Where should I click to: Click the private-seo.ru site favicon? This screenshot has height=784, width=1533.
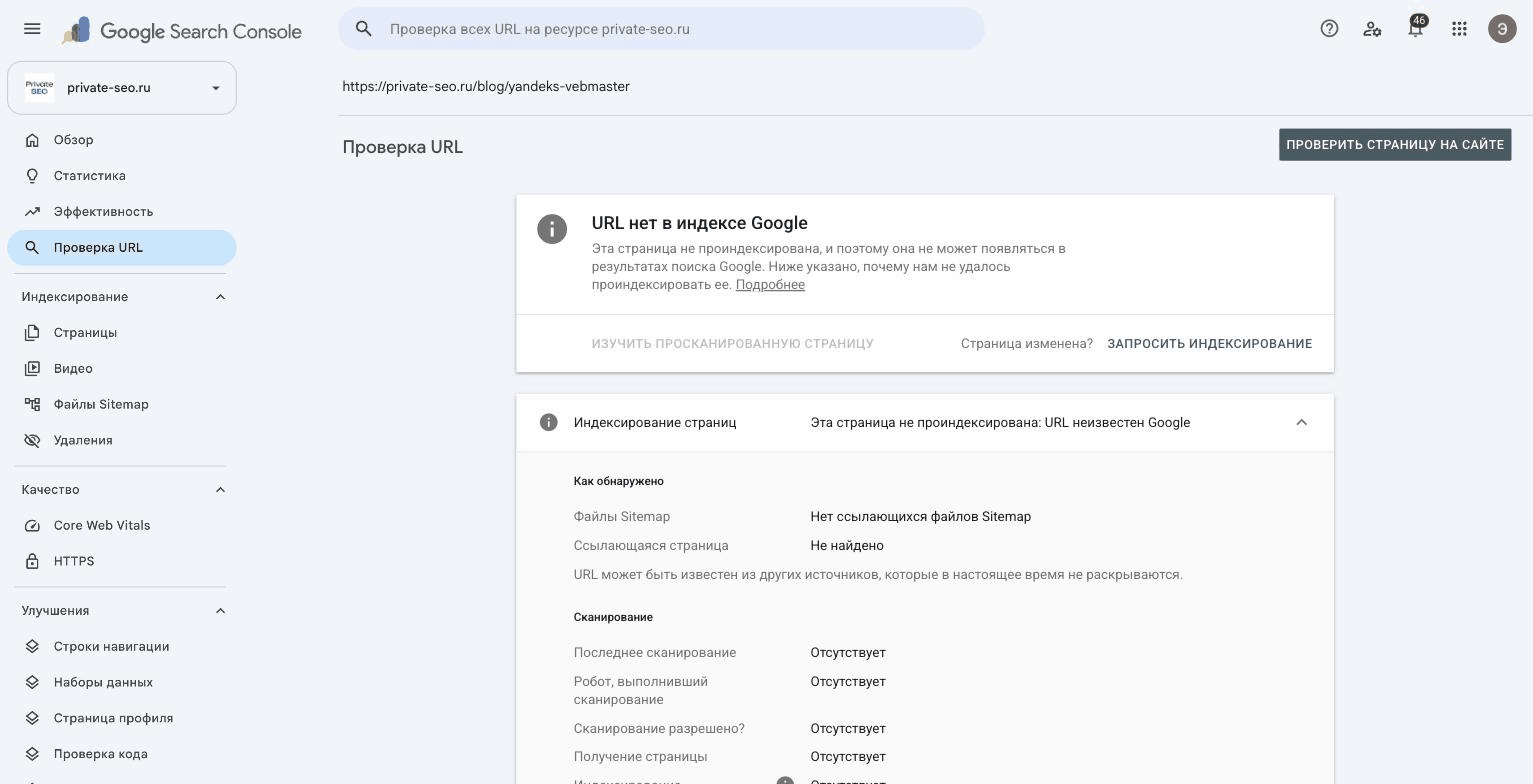pyautogui.click(x=39, y=88)
